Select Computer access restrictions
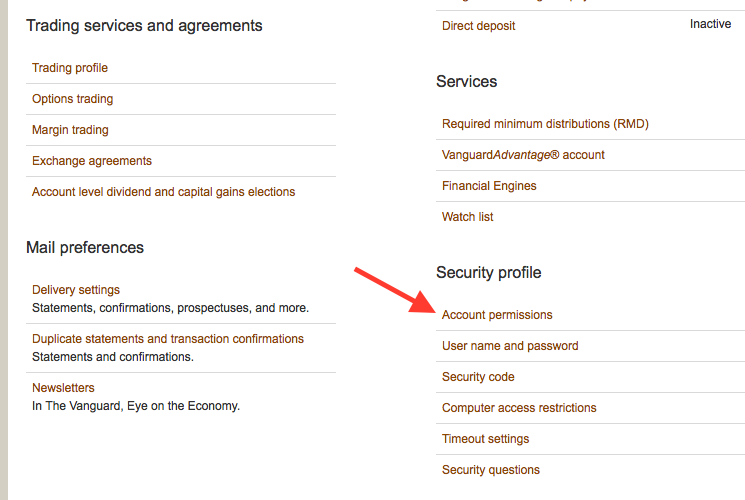The image size is (745, 500). tap(519, 408)
